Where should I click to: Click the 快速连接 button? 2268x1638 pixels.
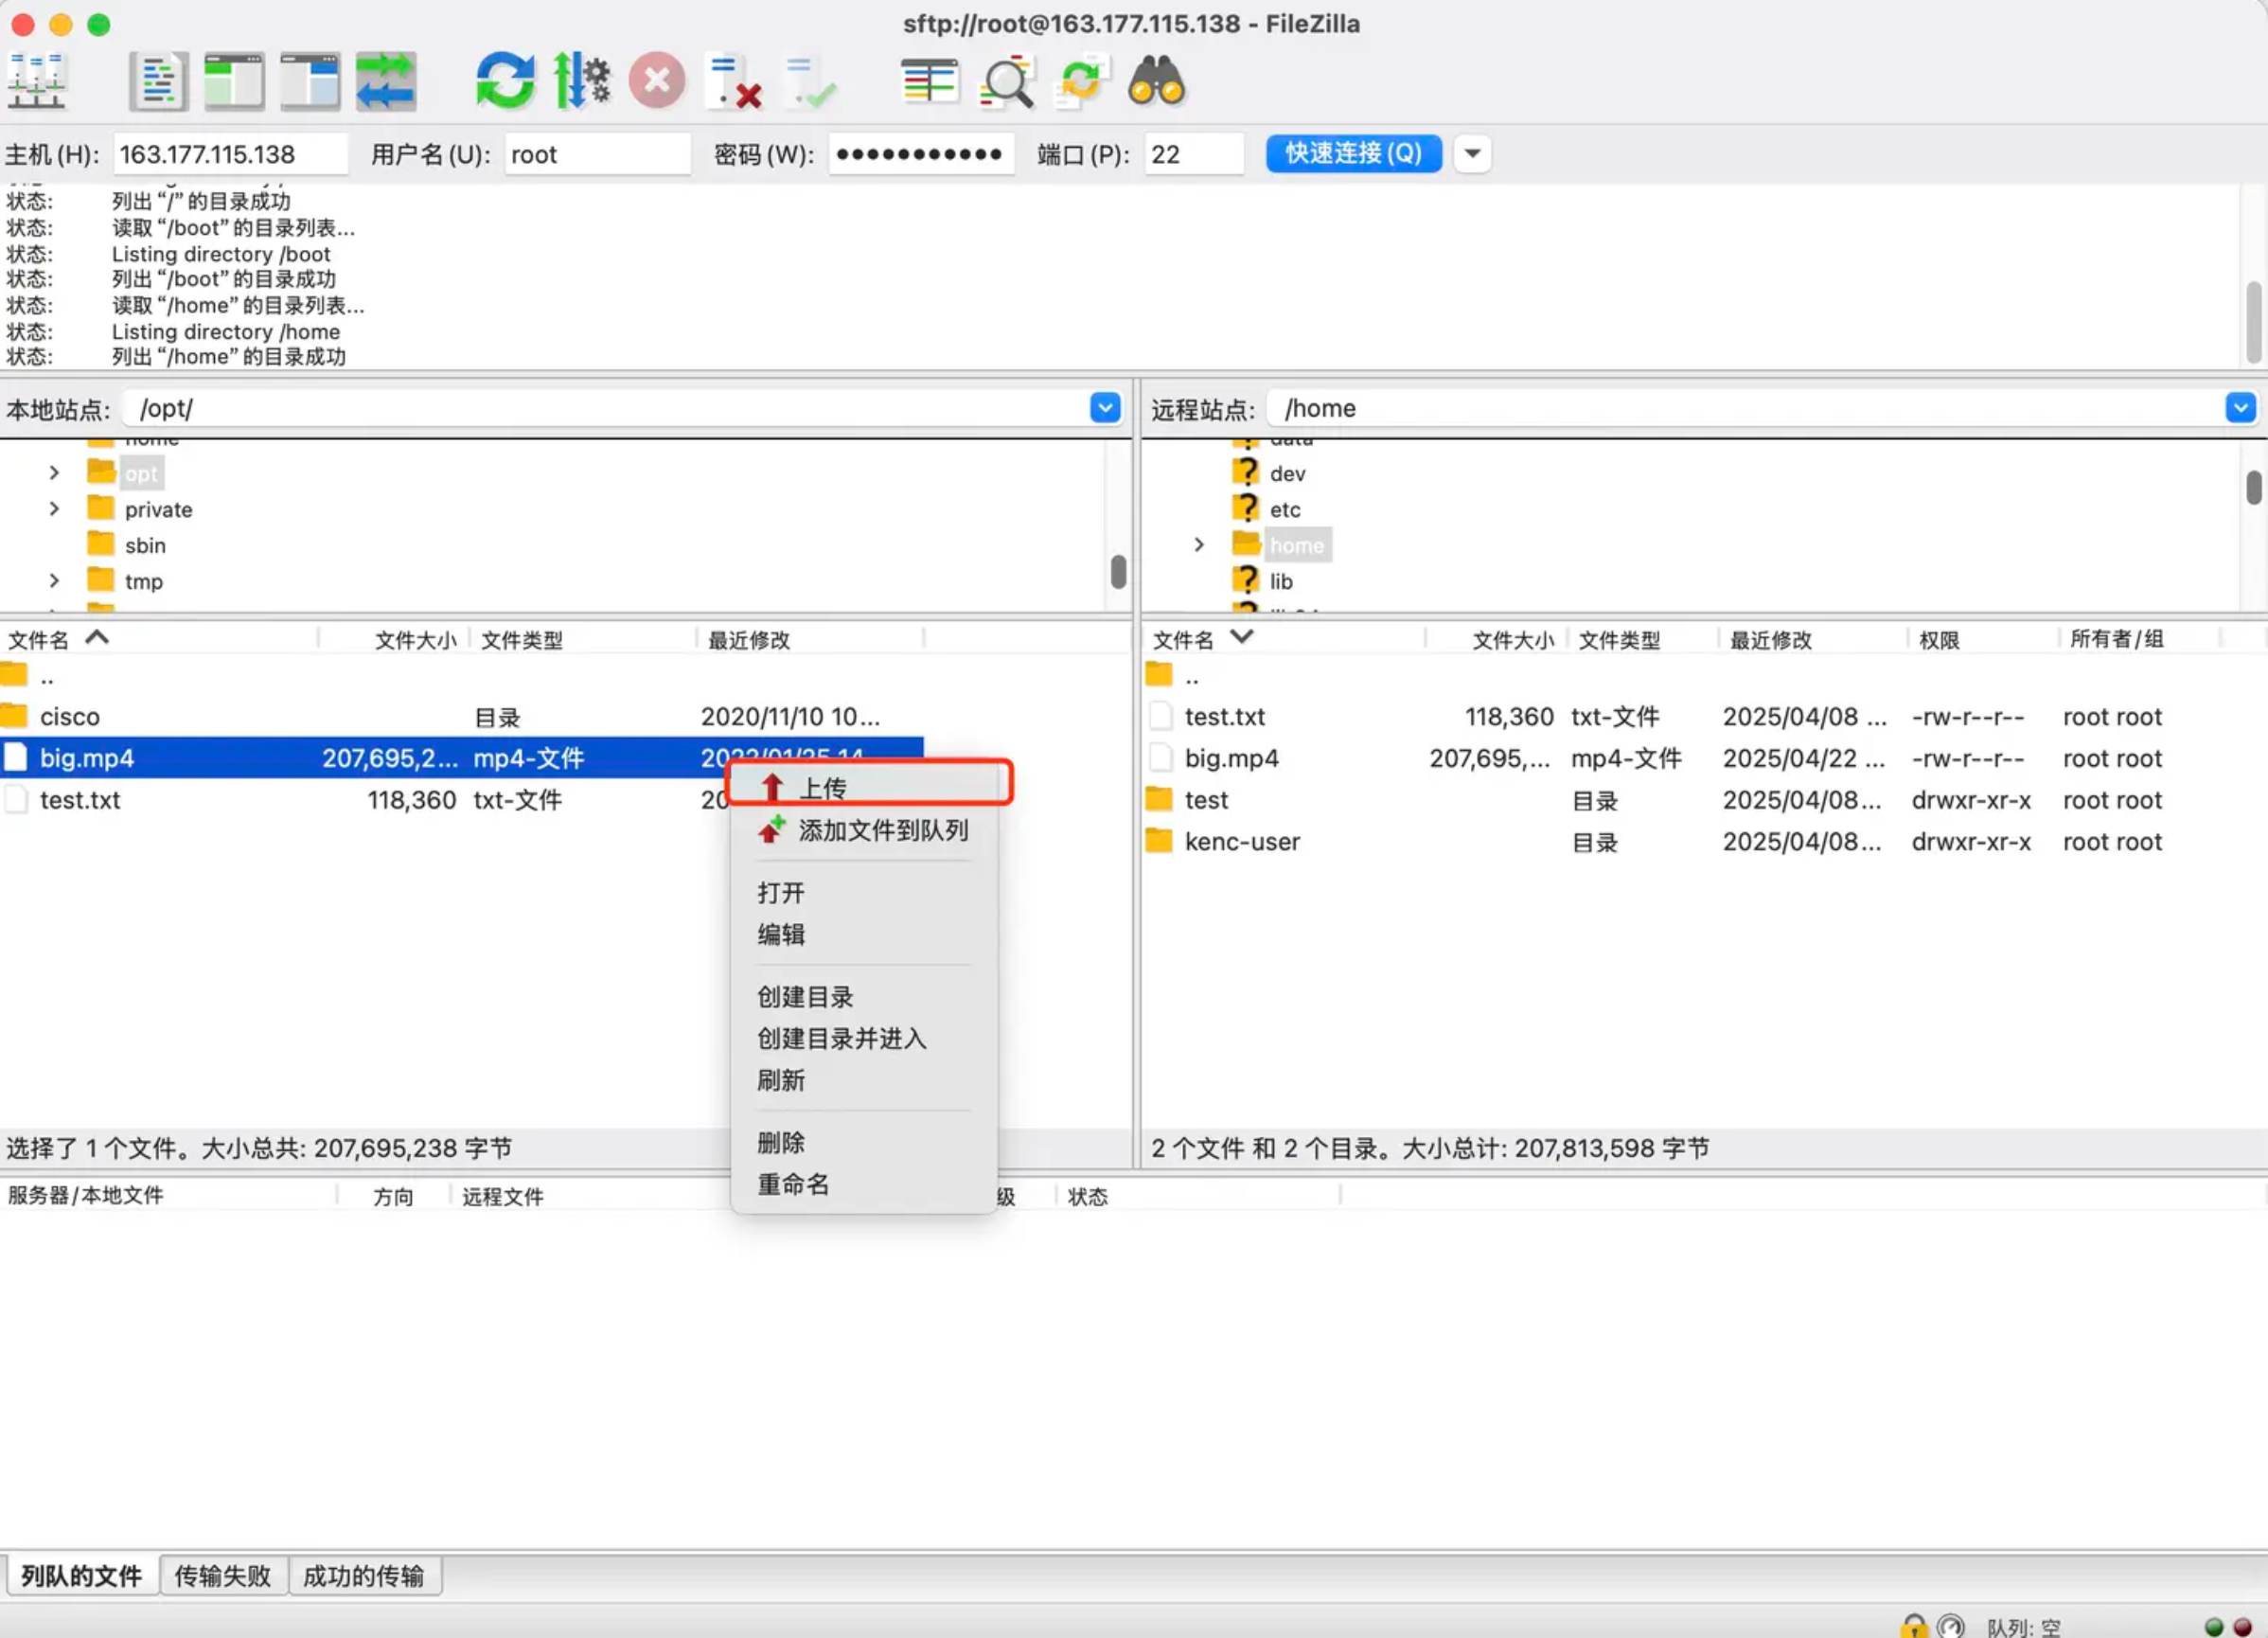coord(1353,154)
